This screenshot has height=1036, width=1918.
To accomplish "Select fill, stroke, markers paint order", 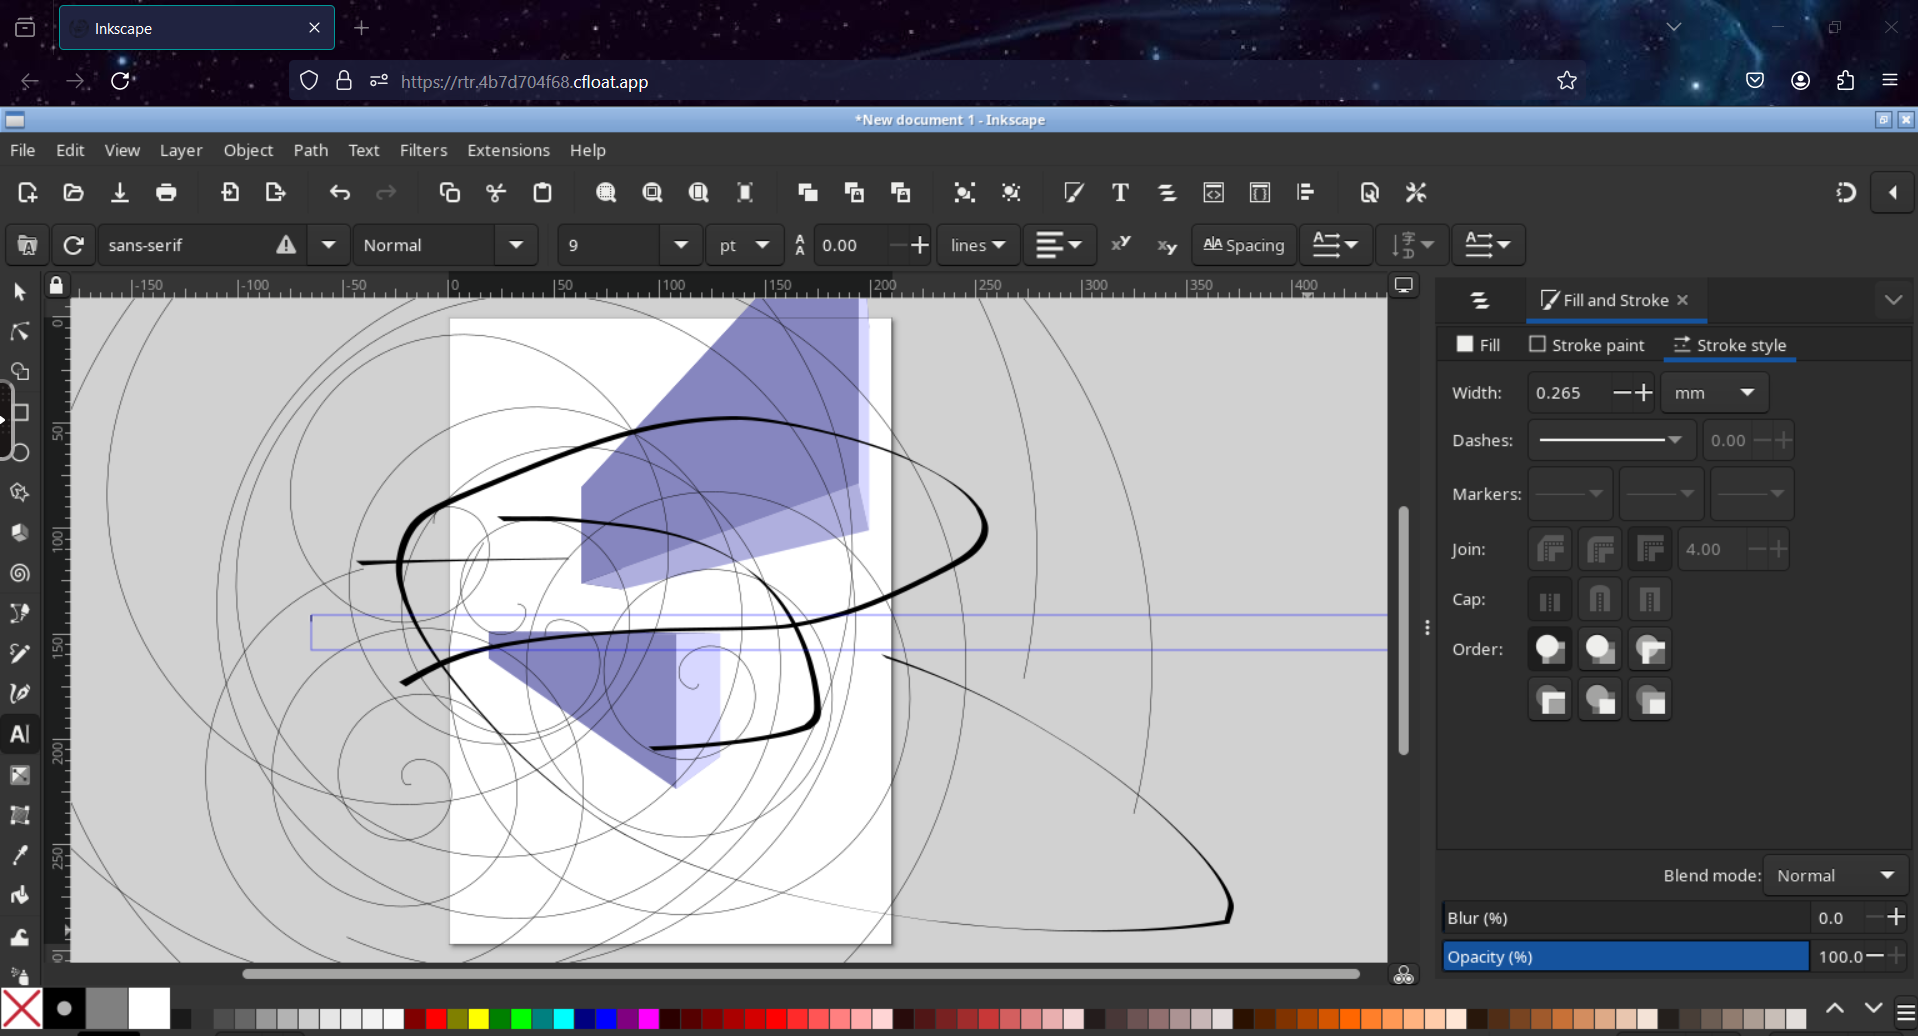I will point(1550,649).
